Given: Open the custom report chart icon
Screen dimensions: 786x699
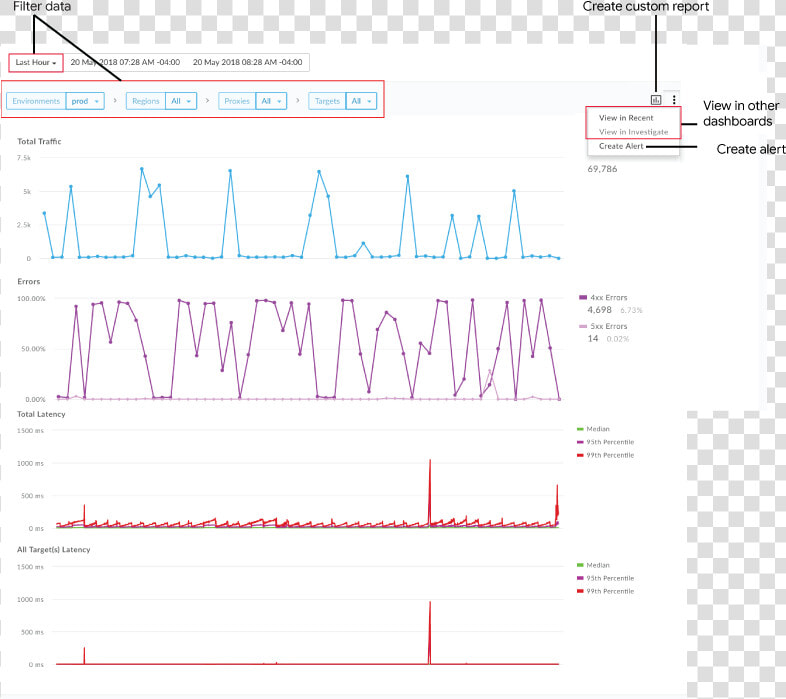Looking at the screenshot, I should point(656,100).
